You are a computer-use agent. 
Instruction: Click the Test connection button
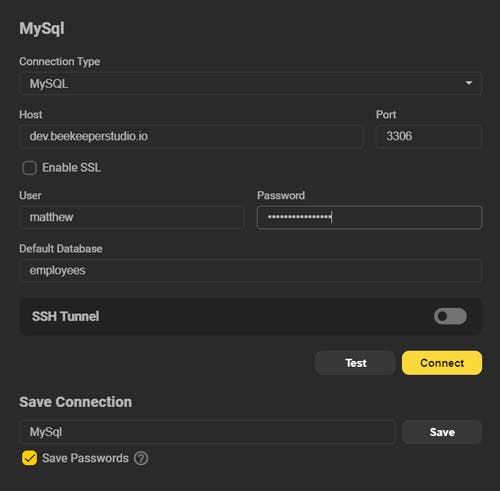tap(355, 363)
